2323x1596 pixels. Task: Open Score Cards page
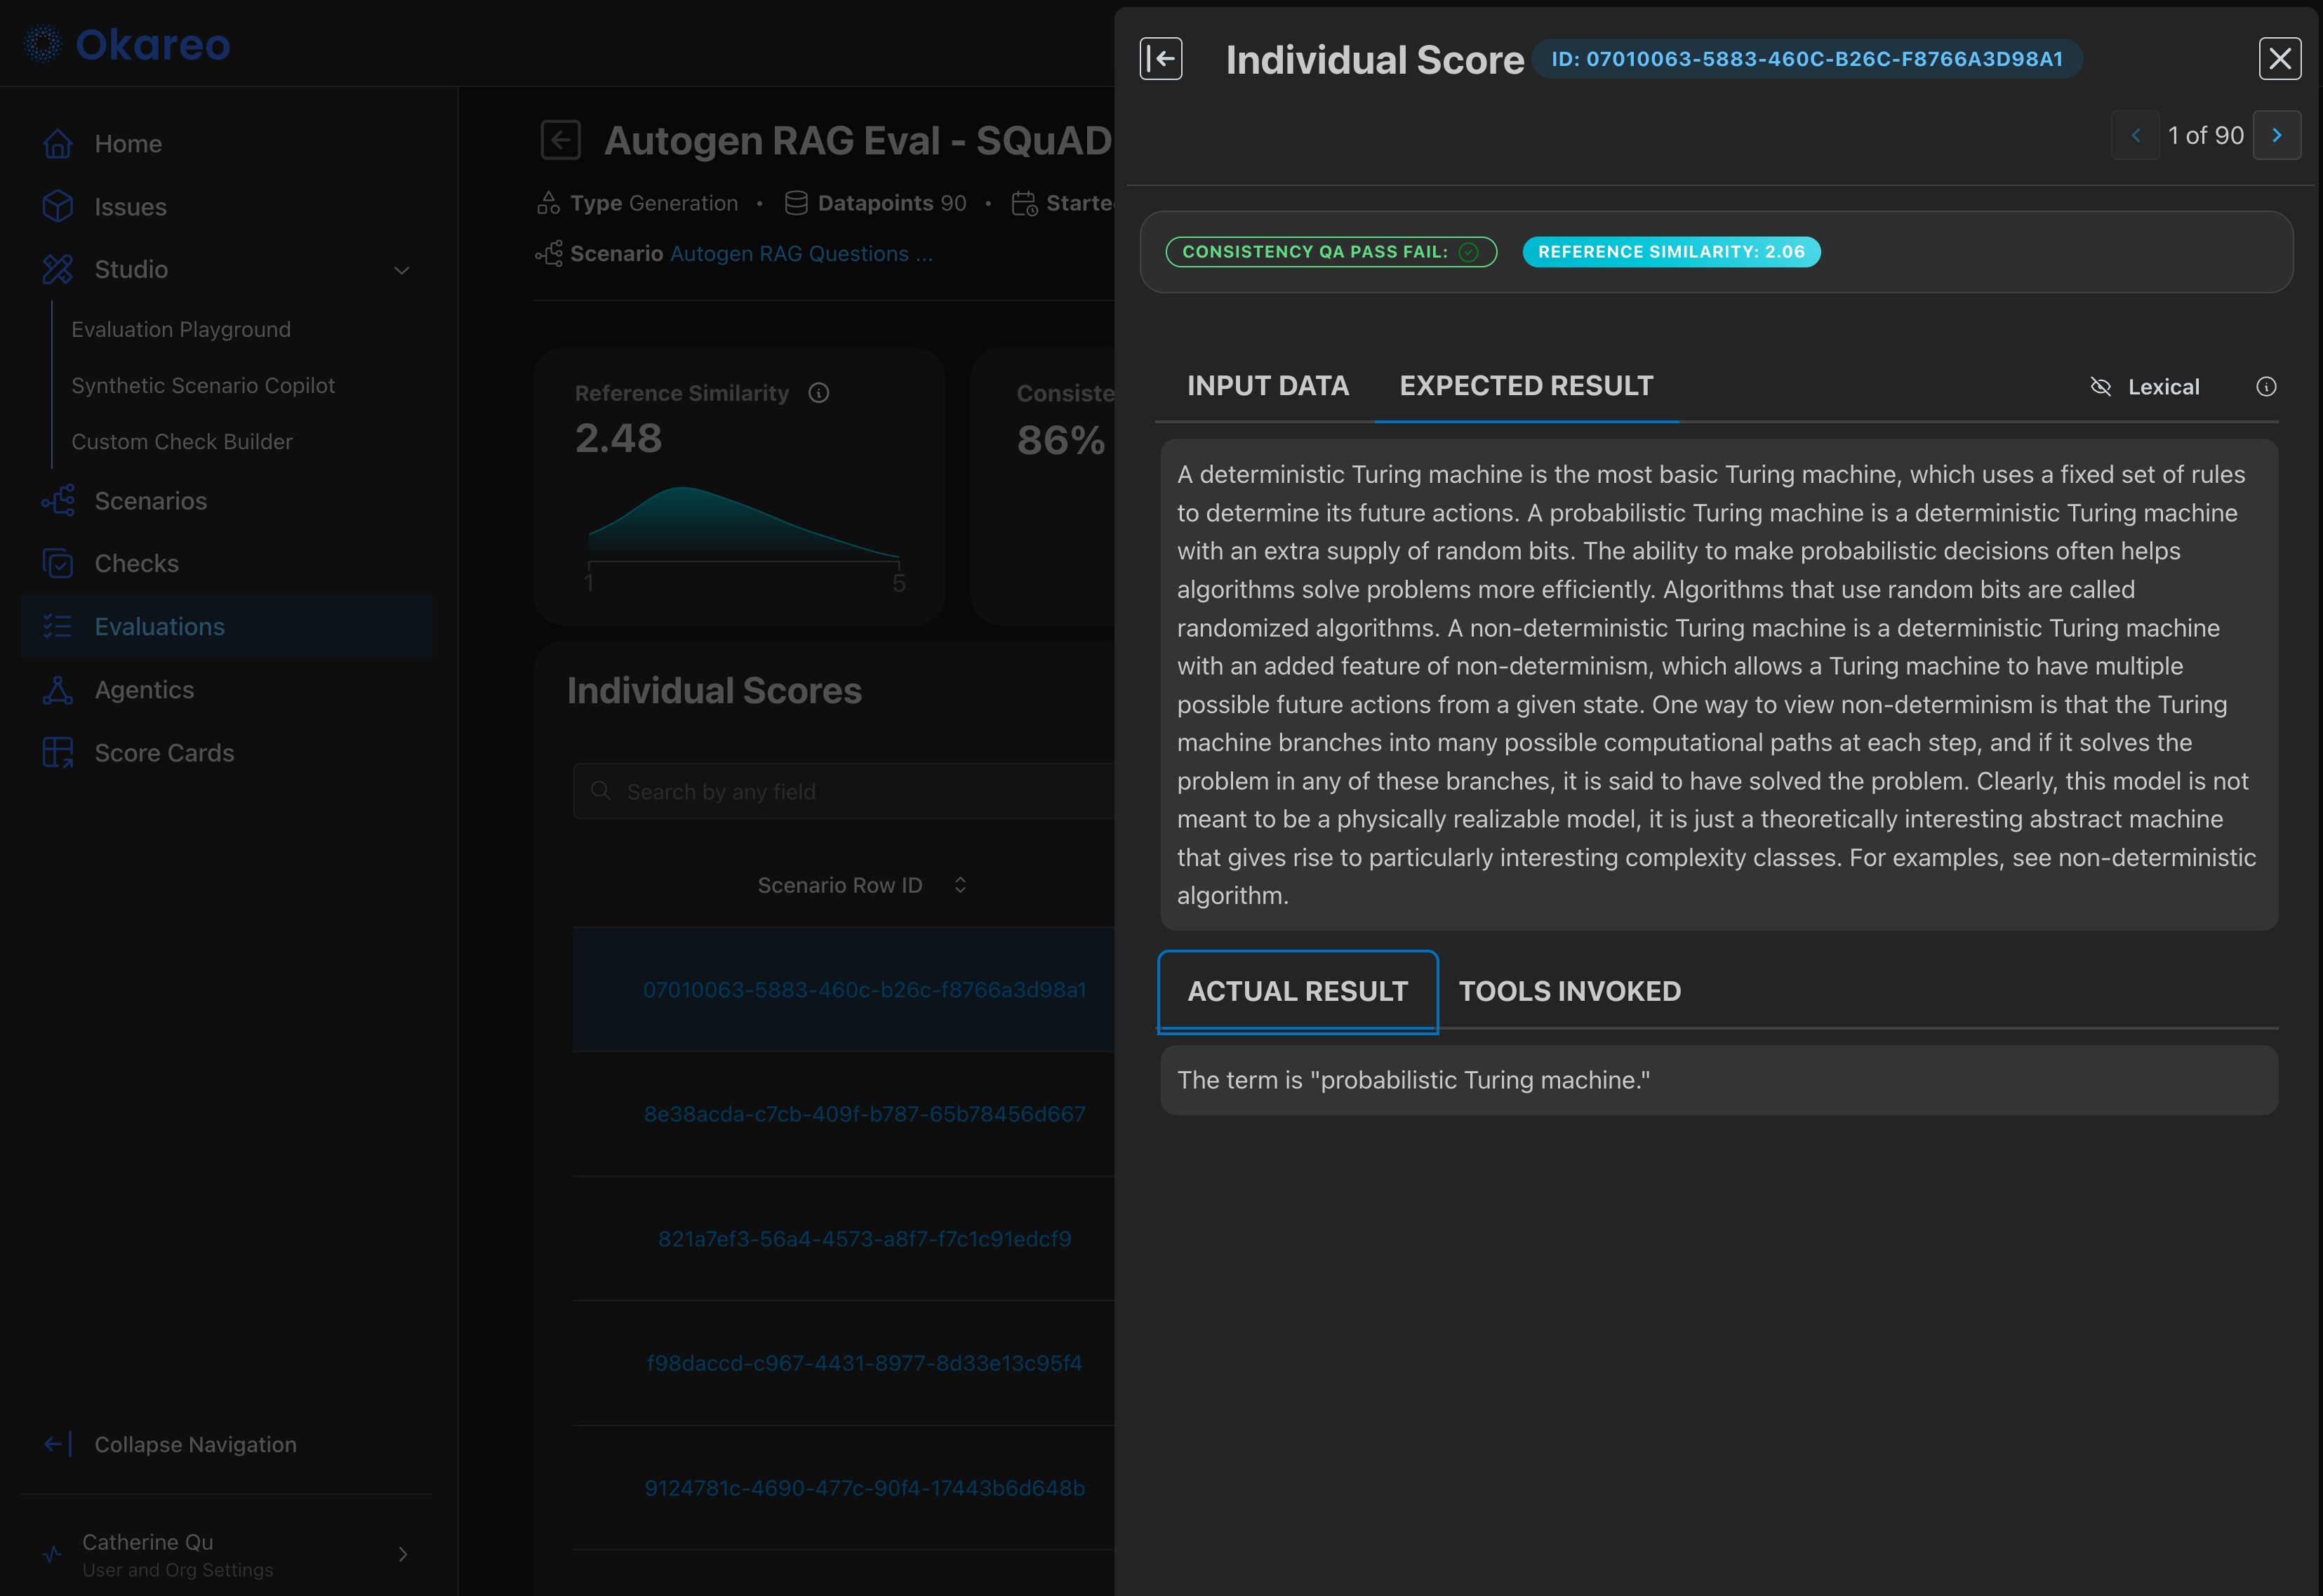tap(164, 753)
